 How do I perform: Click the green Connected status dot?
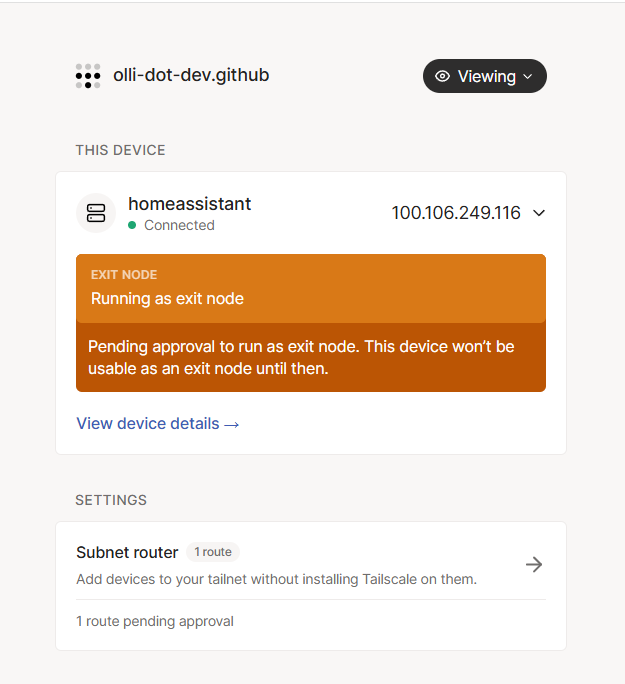tap(132, 226)
